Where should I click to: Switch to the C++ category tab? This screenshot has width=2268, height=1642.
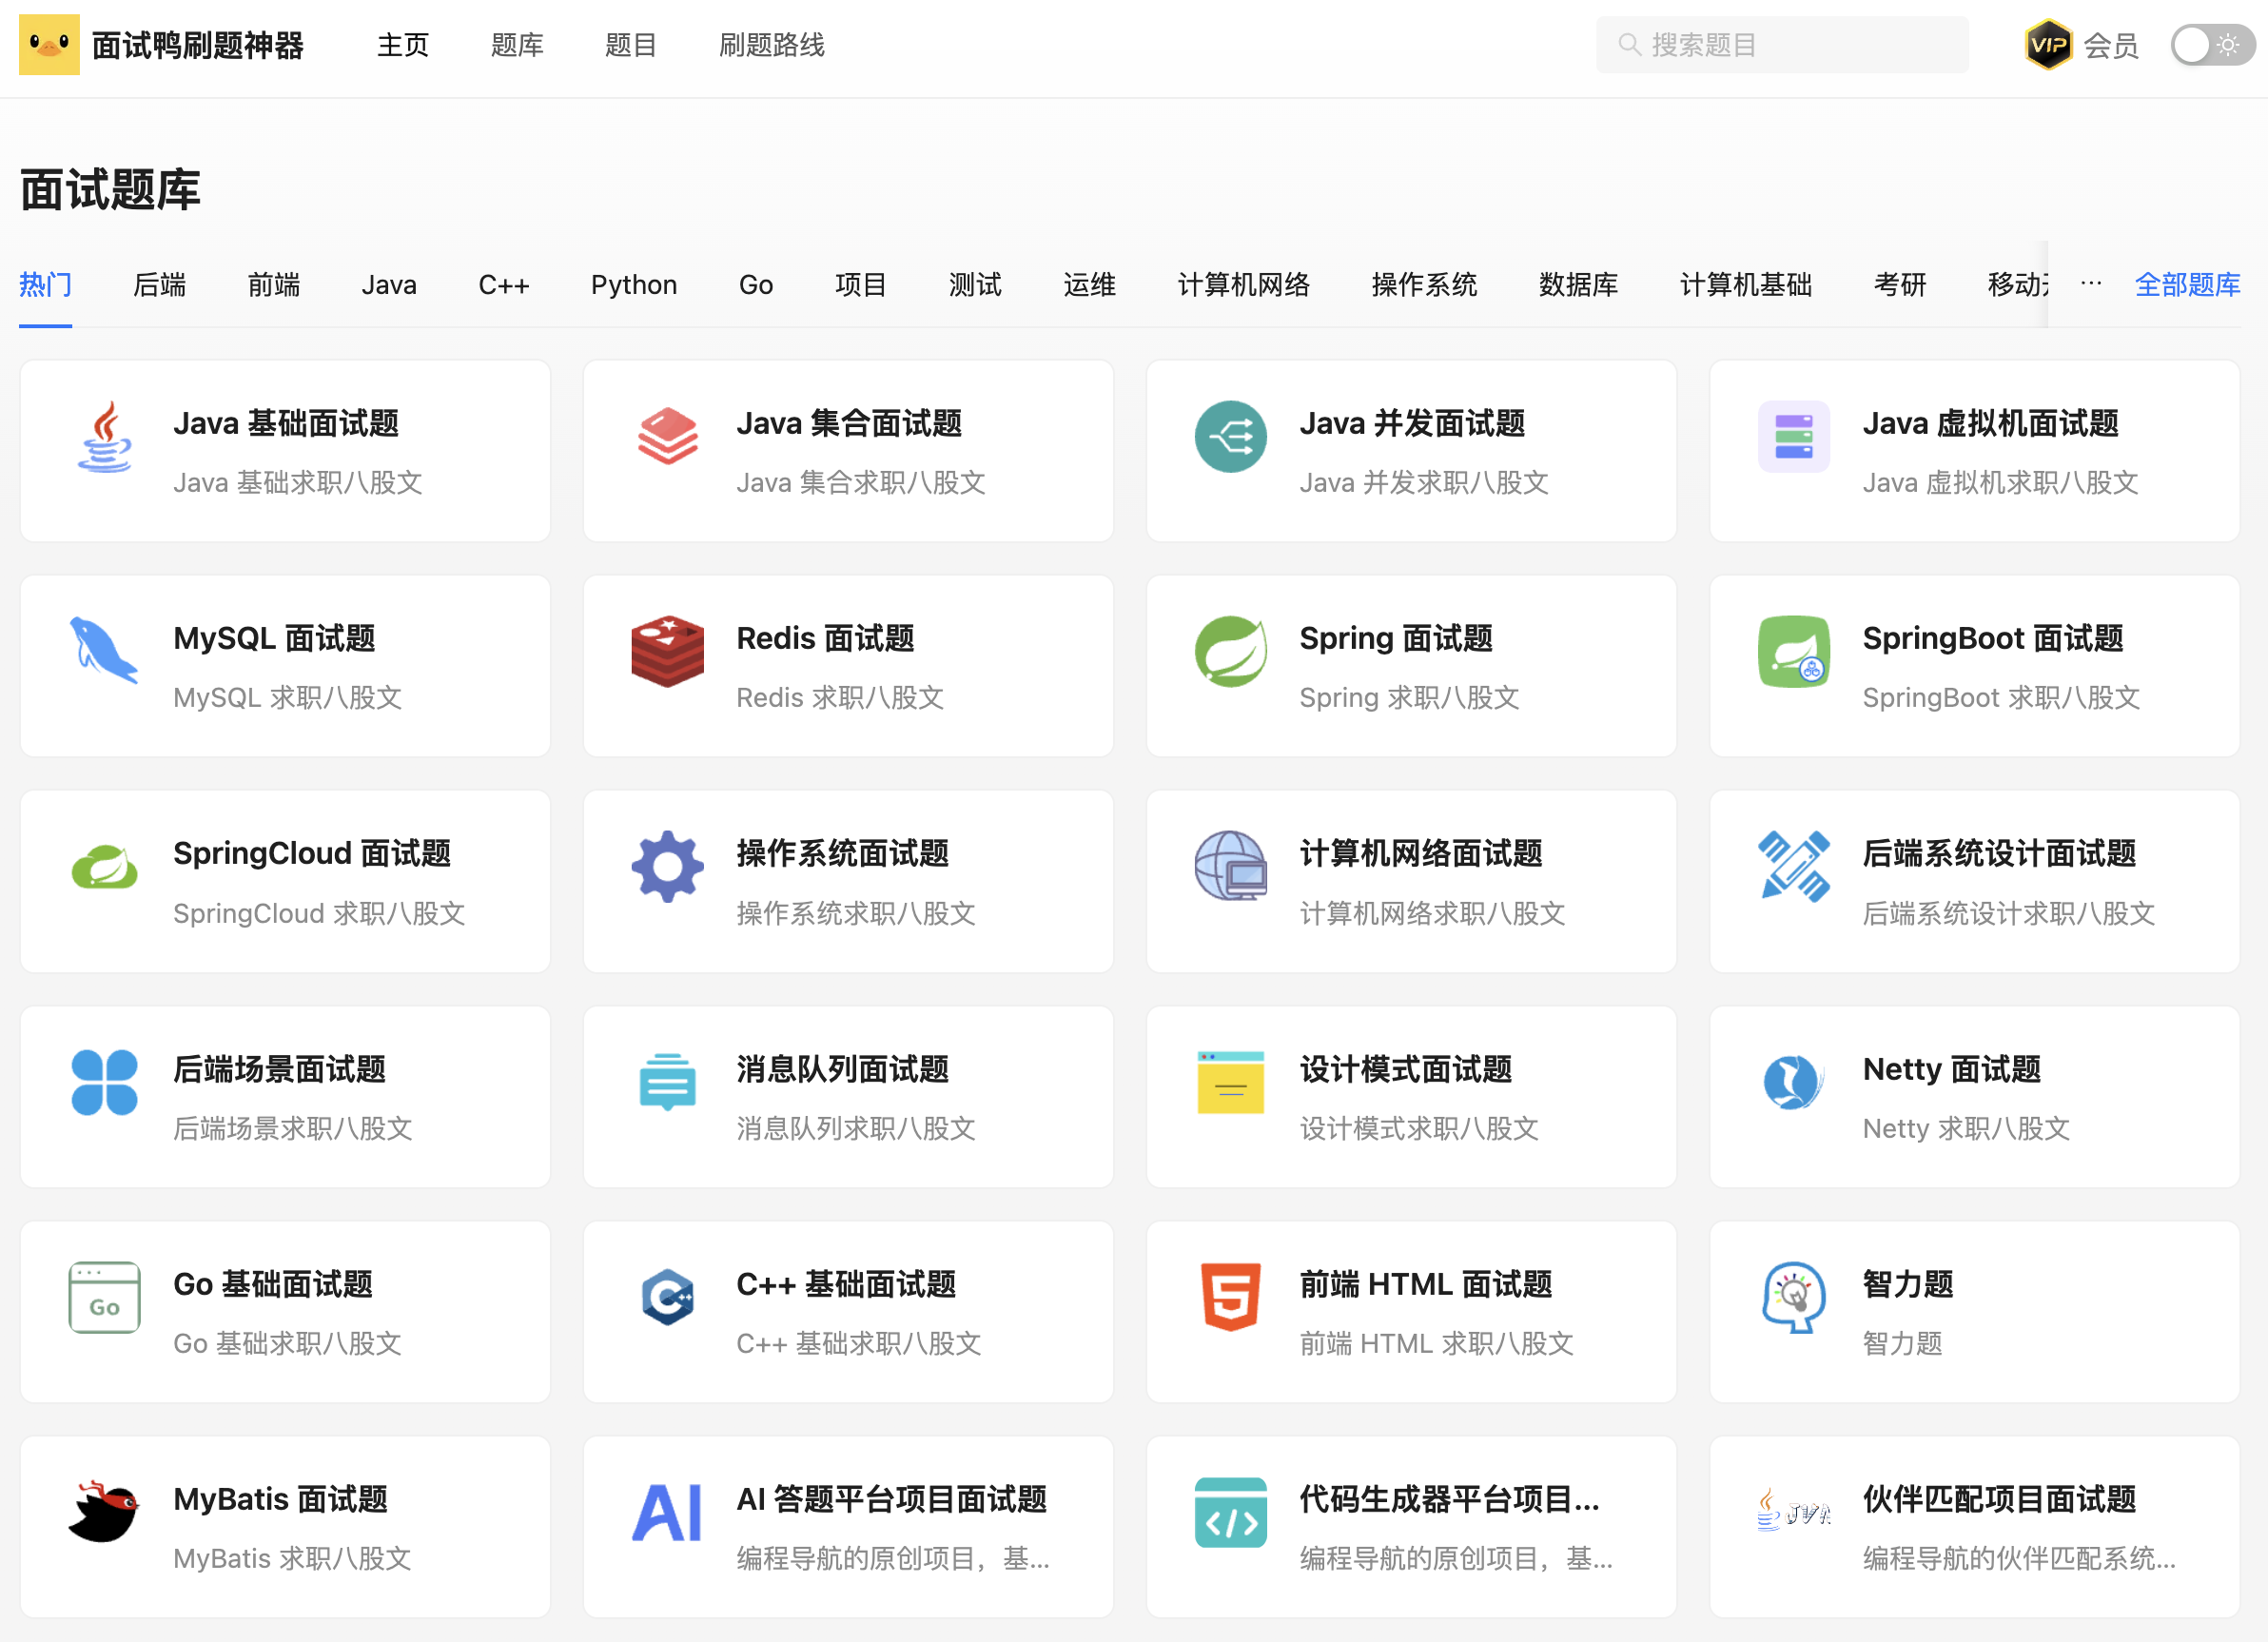pyautogui.click(x=504, y=285)
